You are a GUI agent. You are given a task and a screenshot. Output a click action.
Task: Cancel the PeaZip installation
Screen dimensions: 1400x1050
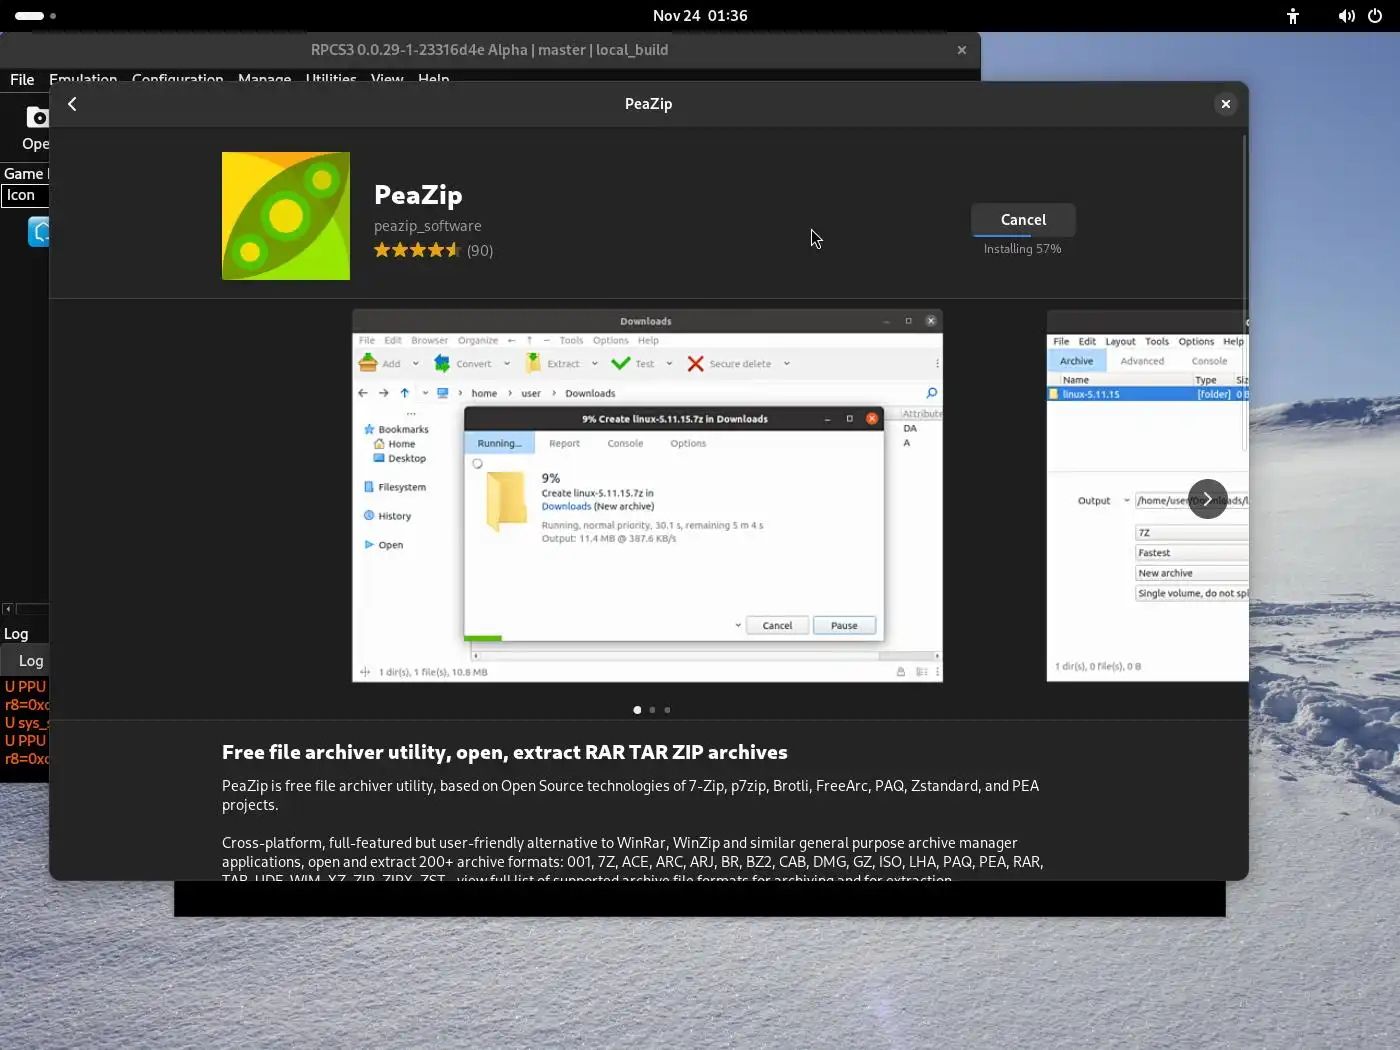click(x=1023, y=220)
